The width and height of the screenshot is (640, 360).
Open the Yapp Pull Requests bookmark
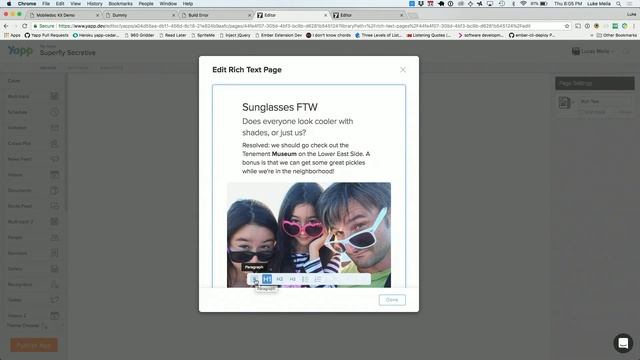click(47, 36)
